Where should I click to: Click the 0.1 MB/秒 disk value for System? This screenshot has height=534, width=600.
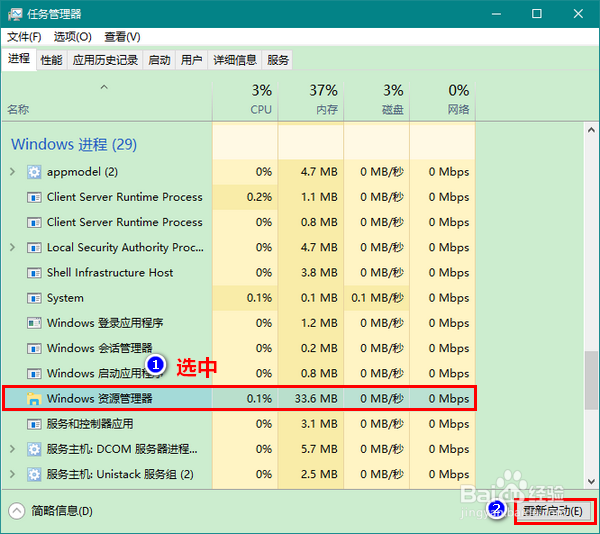tap(377, 298)
